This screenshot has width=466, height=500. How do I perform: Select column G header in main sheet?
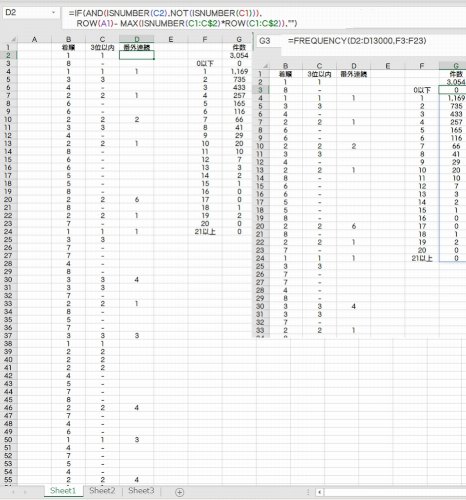(239, 39)
